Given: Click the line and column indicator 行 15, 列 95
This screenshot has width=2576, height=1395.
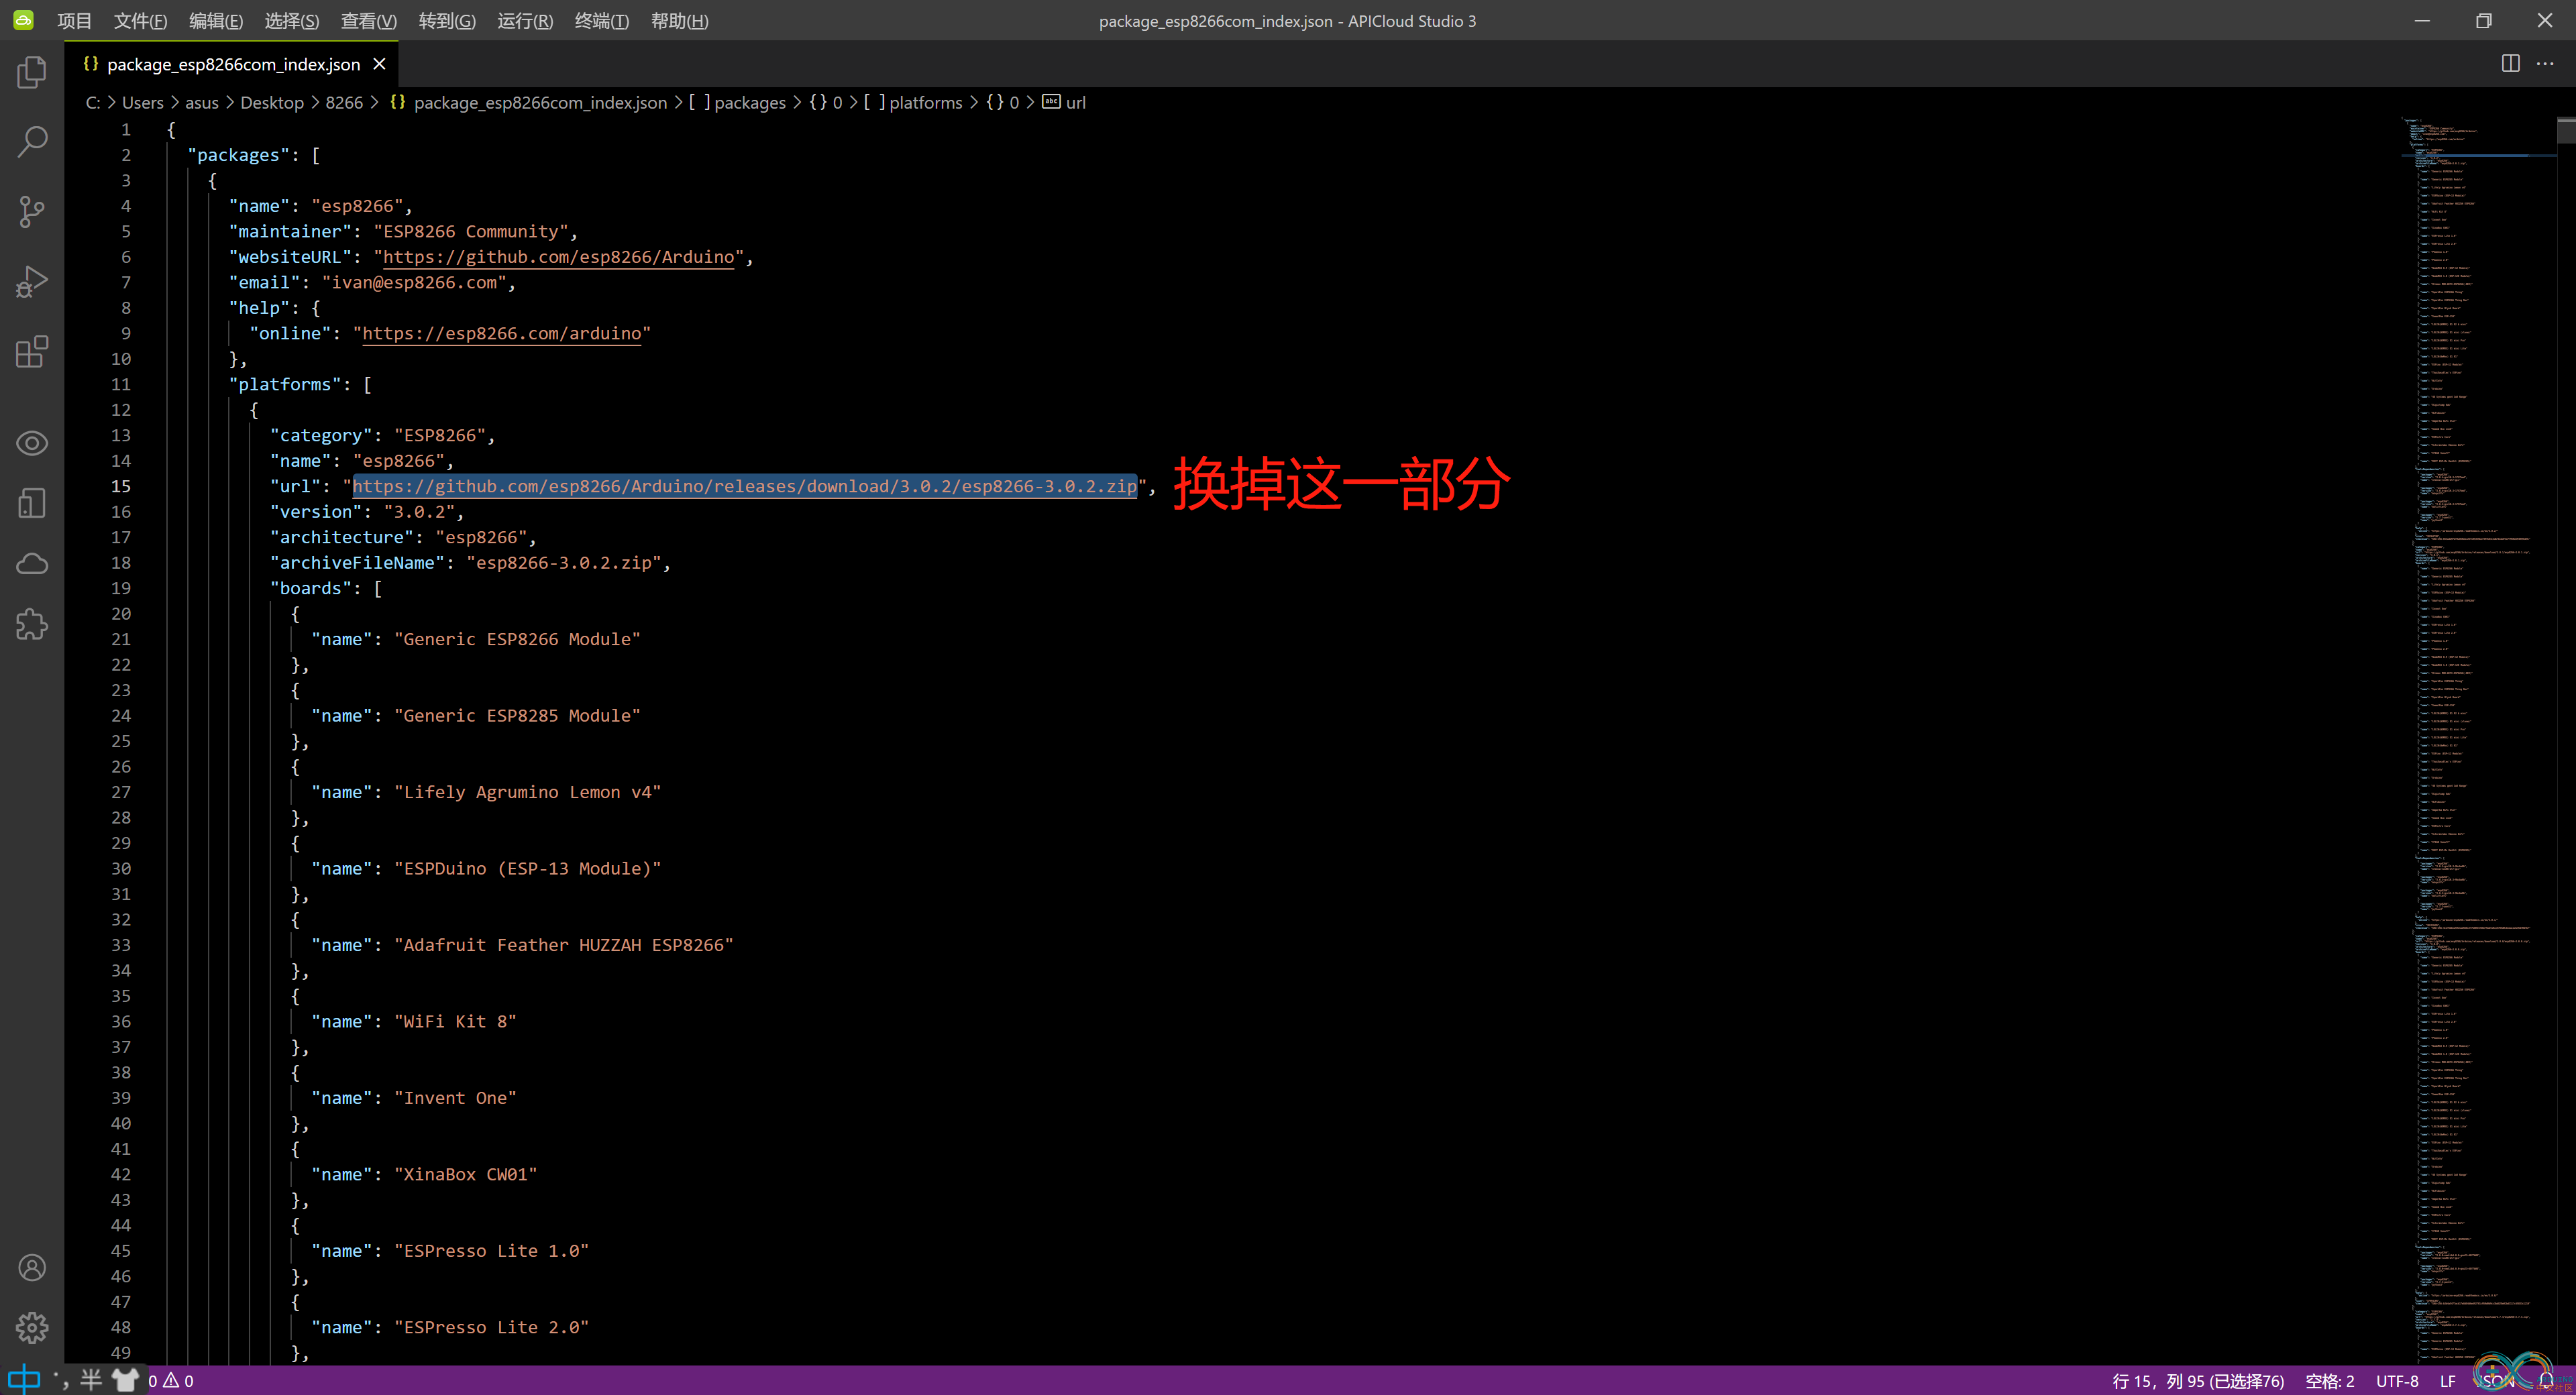Looking at the screenshot, I should pyautogui.click(x=2197, y=1381).
